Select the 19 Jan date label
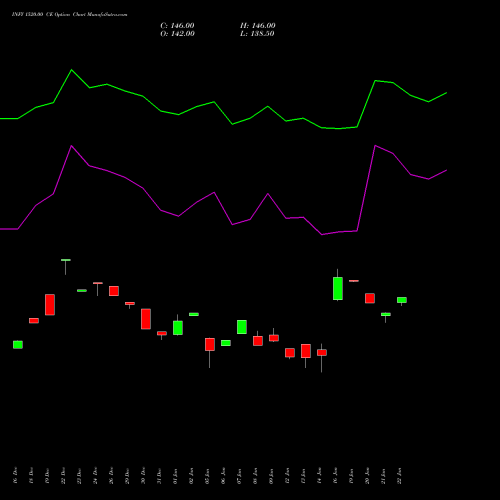Screen dimensions: 500x500 [x=351, y=476]
